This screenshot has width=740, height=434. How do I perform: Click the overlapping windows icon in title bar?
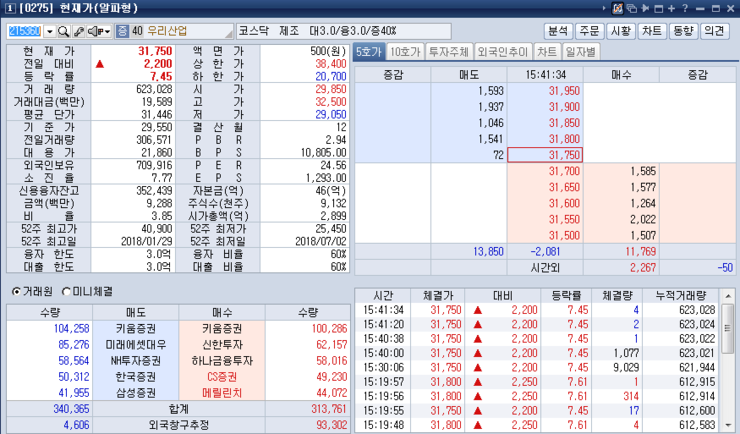point(631,8)
